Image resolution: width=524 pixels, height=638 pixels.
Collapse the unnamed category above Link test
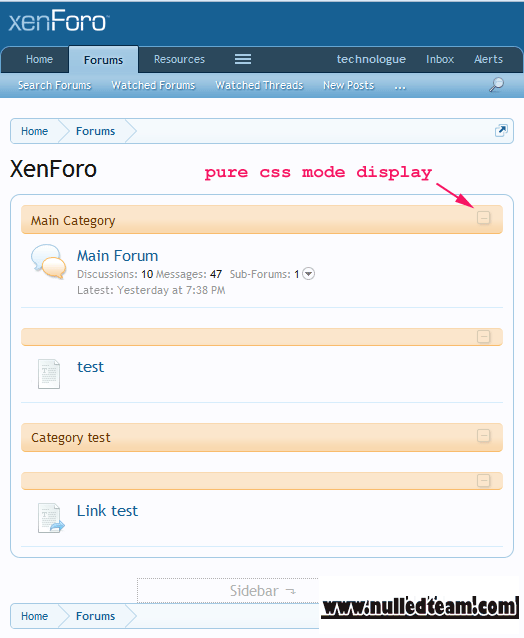(x=483, y=481)
